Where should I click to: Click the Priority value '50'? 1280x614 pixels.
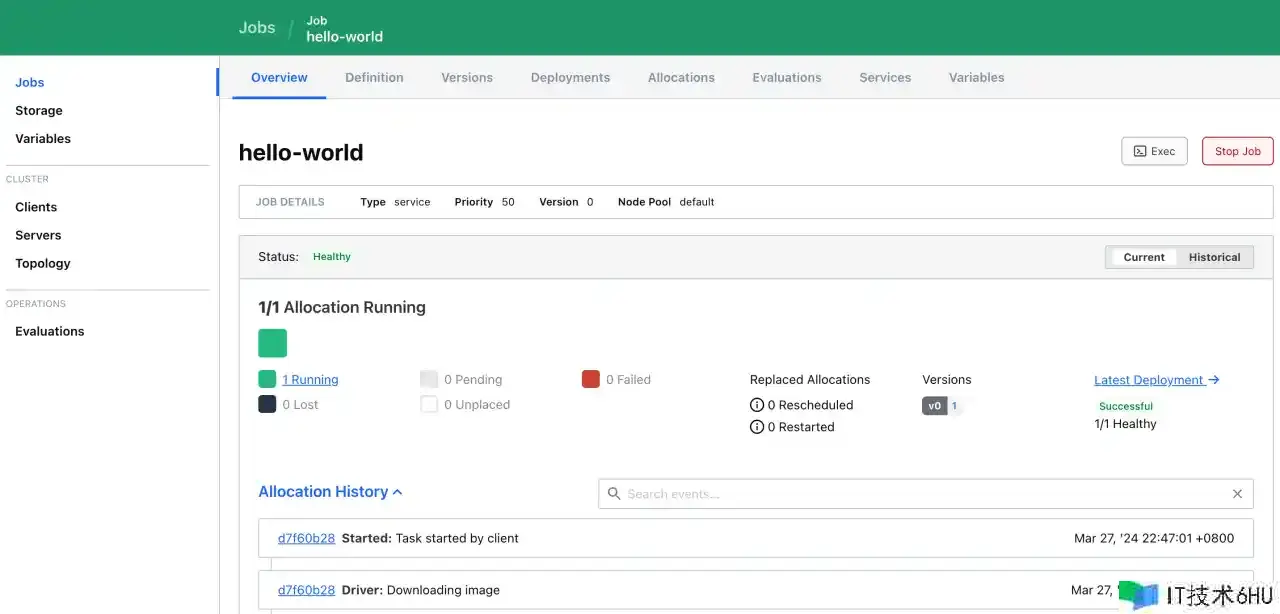(x=508, y=202)
